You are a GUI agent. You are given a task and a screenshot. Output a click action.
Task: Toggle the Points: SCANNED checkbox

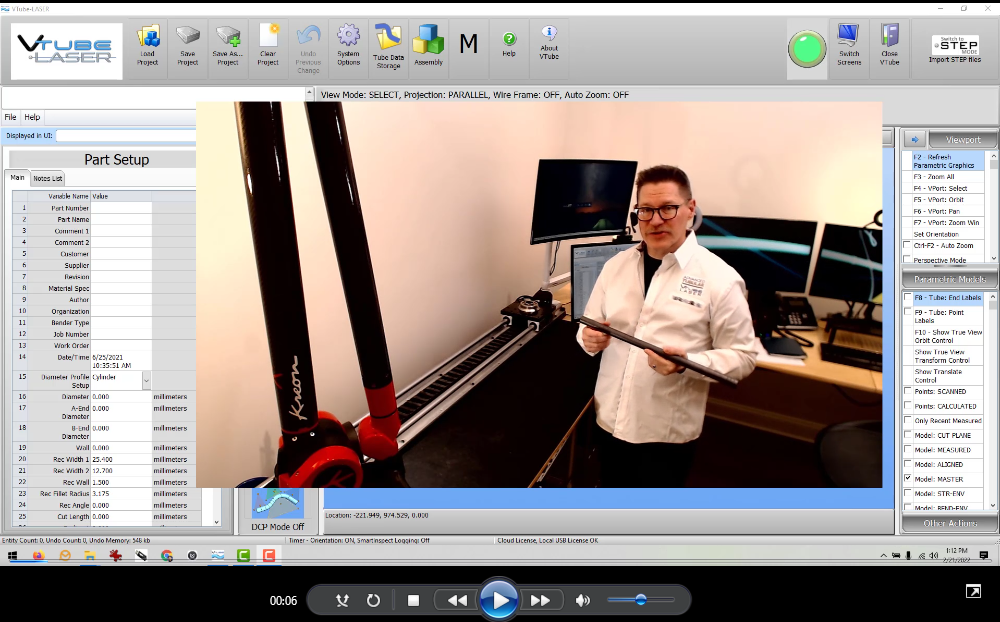(907, 391)
